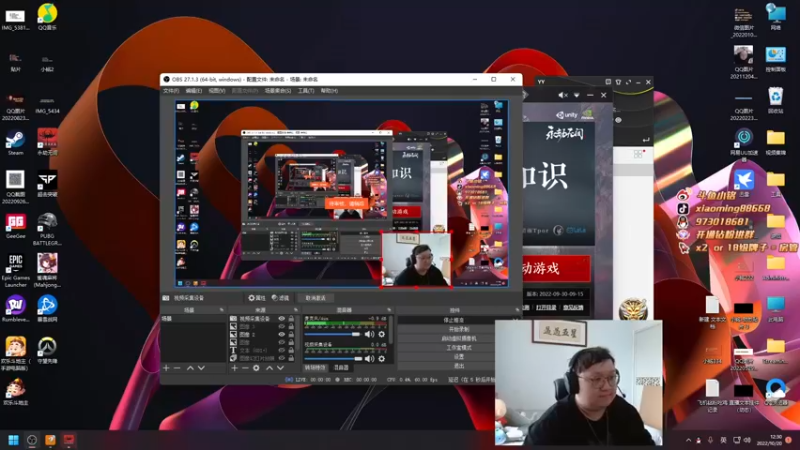Toggle visibility eye of 图像幻灯片放映 source

click(x=281, y=358)
